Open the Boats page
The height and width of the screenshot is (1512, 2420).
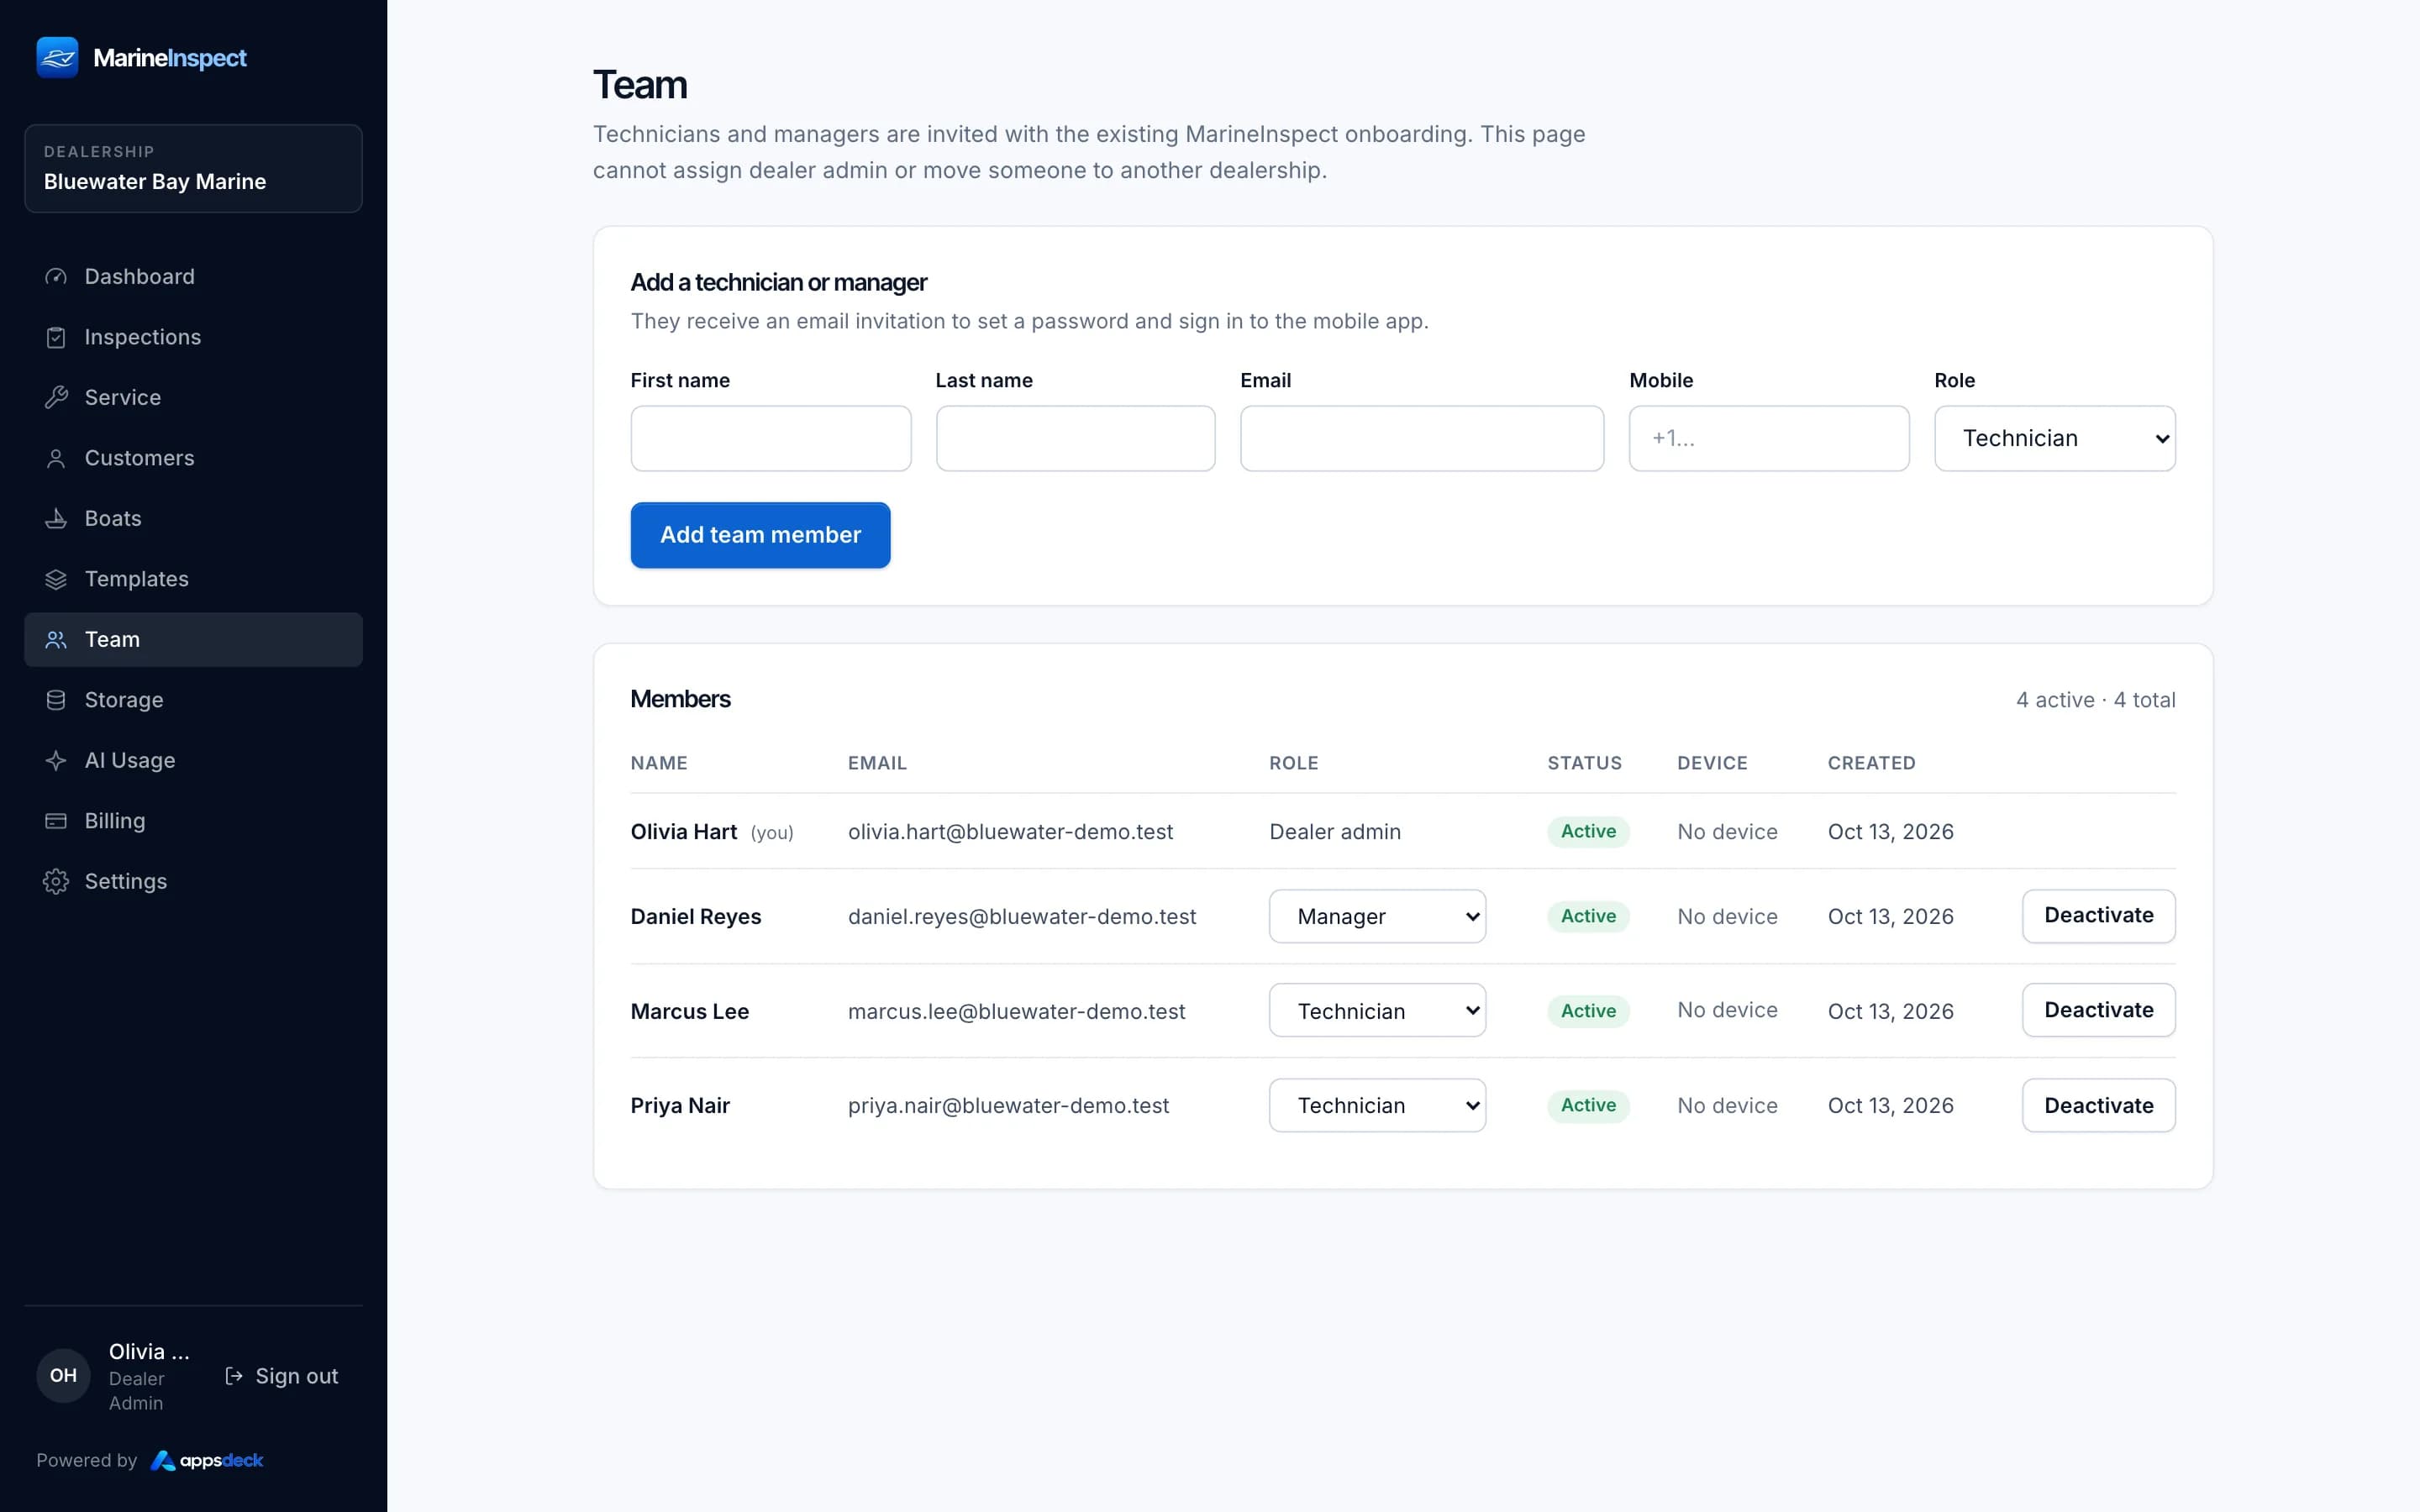193,518
